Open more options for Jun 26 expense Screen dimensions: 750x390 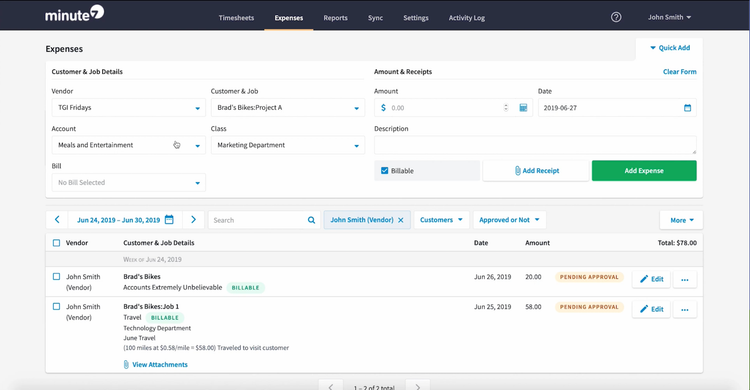tap(685, 279)
